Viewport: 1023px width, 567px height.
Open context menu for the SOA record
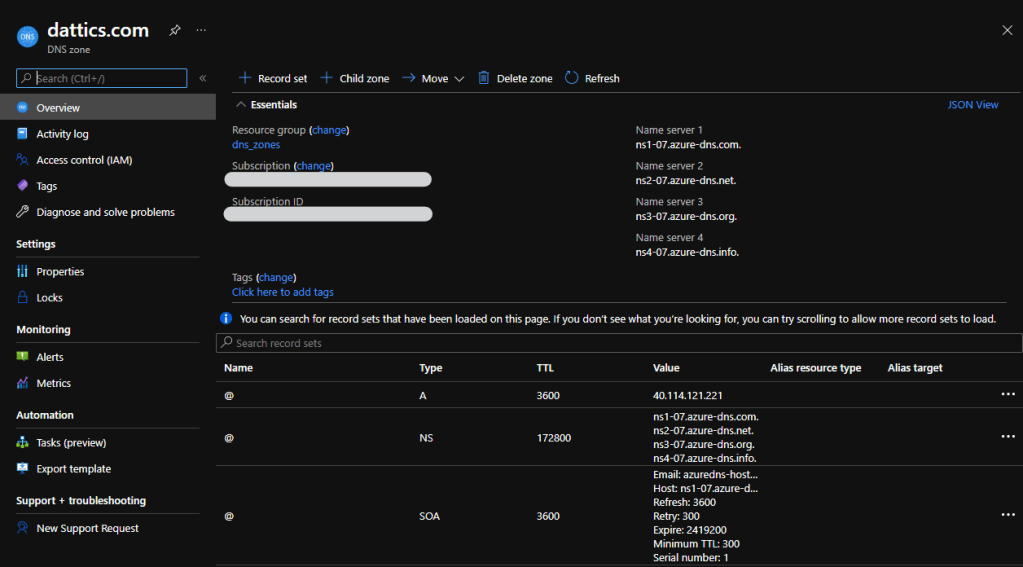coord(1007,515)
